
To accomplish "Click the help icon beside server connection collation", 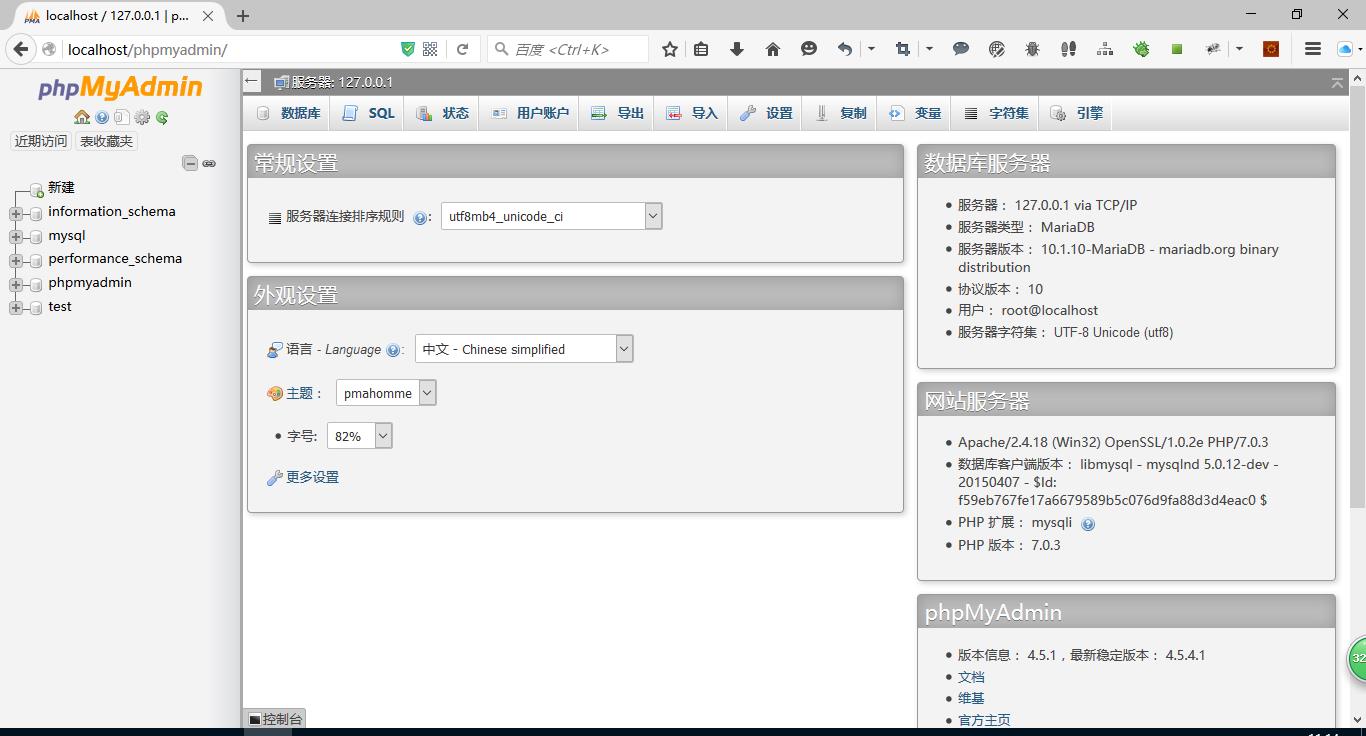I will 420,217.
